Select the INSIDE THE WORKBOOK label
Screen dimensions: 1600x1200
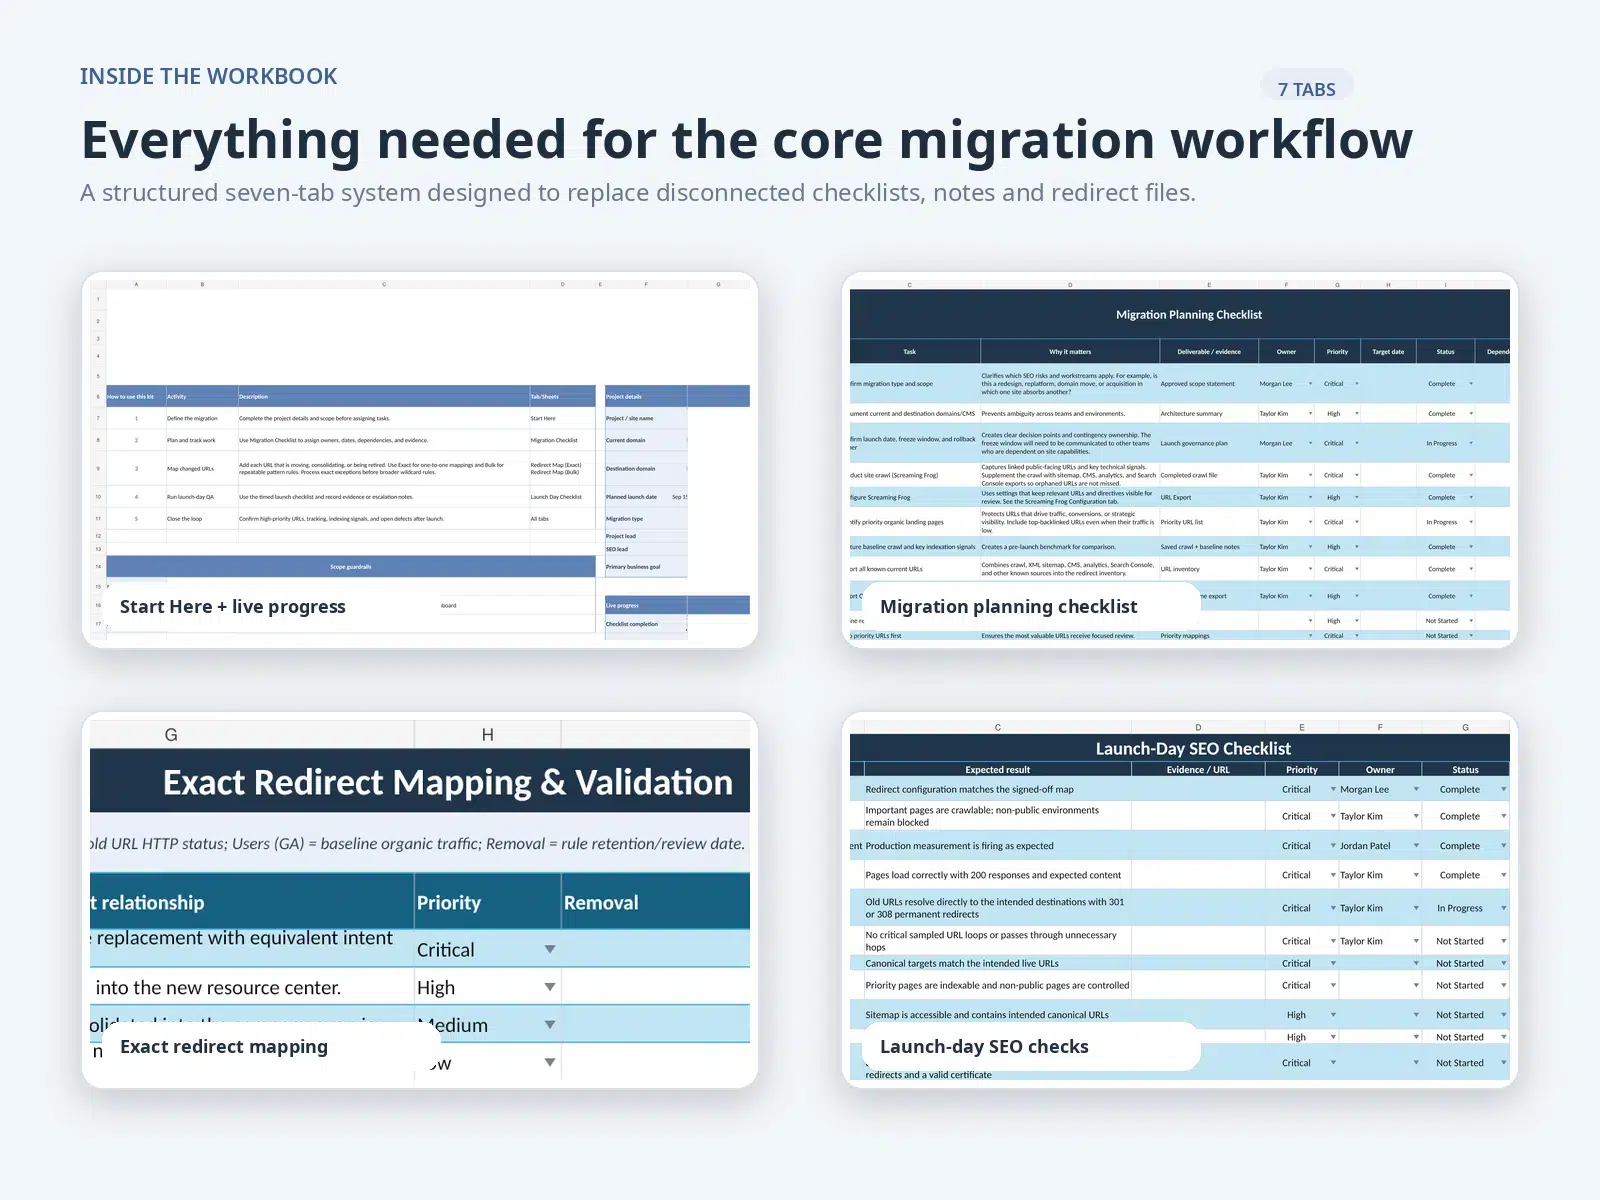[208, 77]
